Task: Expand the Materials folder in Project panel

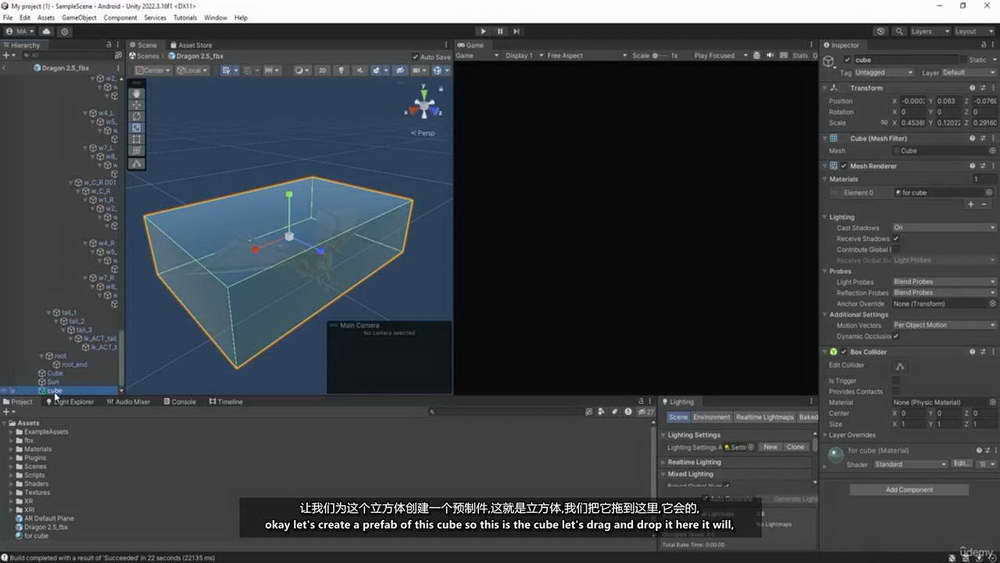Action: click(x=11, y=450)
